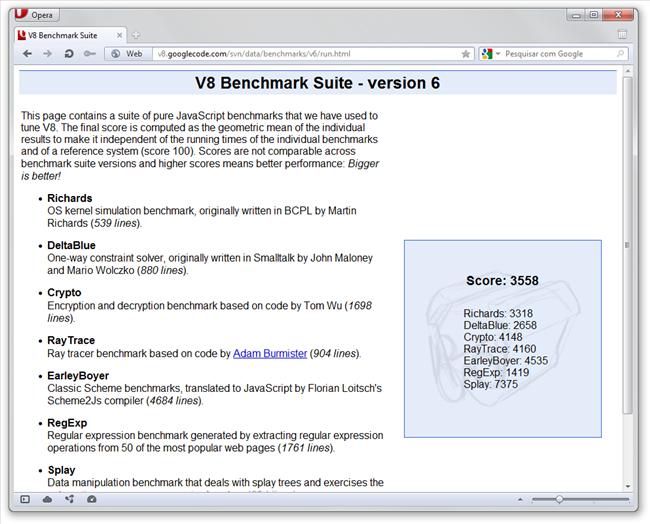Click the password wand key icon
The image size is (650, 524).
click(90, 54)
